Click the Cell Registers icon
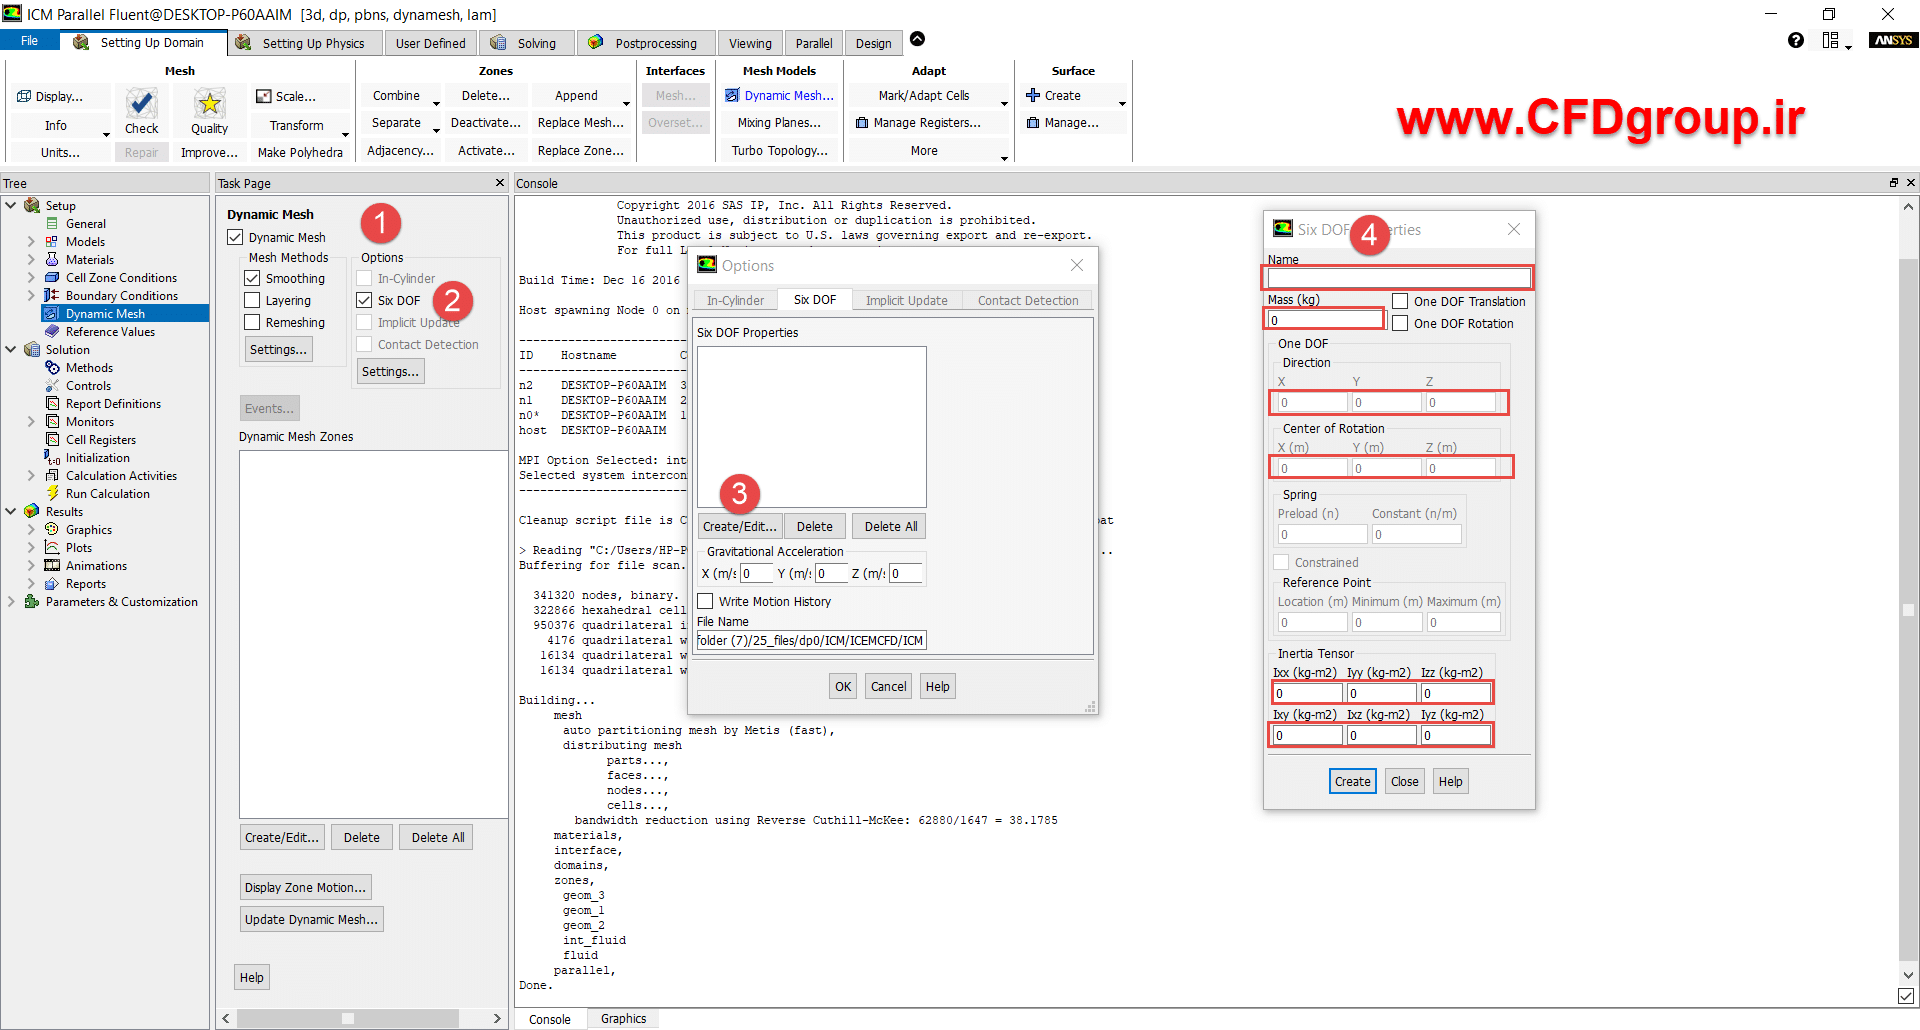Viewport: 1920px width, 1030px height. coord(52,440)
